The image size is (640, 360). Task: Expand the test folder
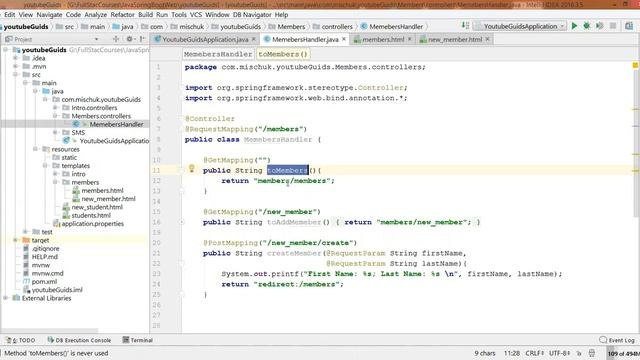[x=25, y=232]
